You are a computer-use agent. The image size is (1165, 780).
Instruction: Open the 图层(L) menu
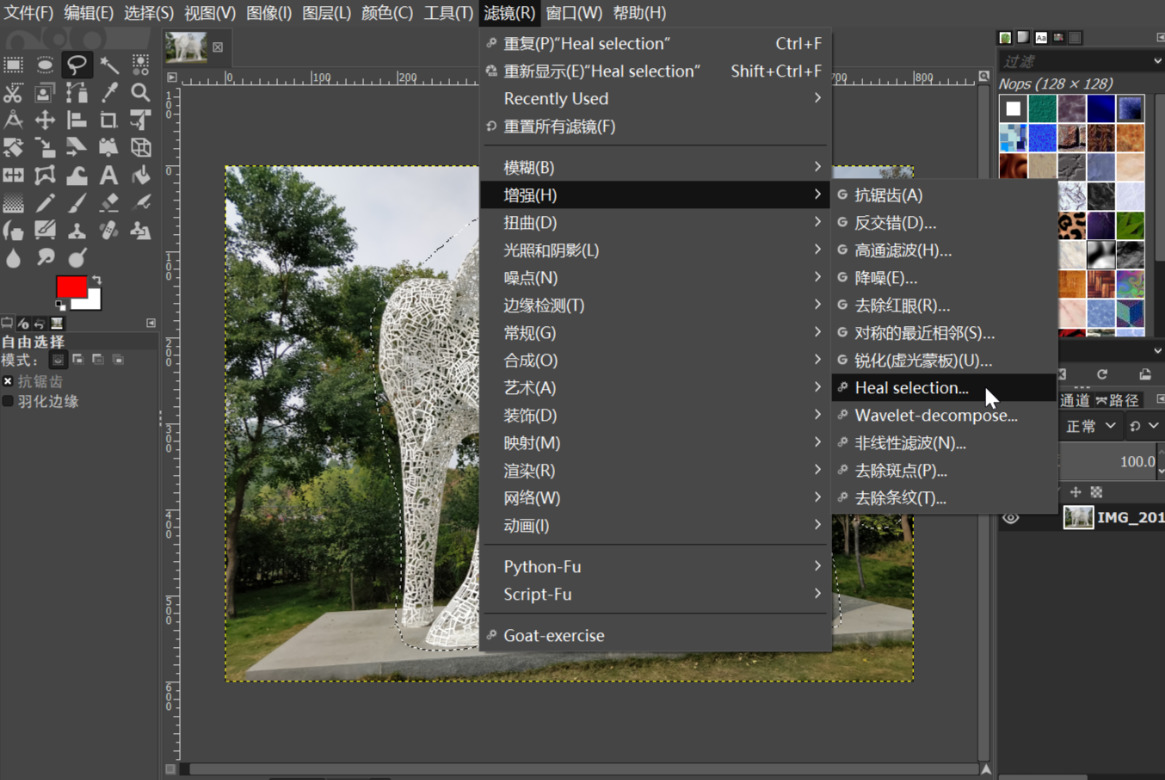(x=326, y=13)
